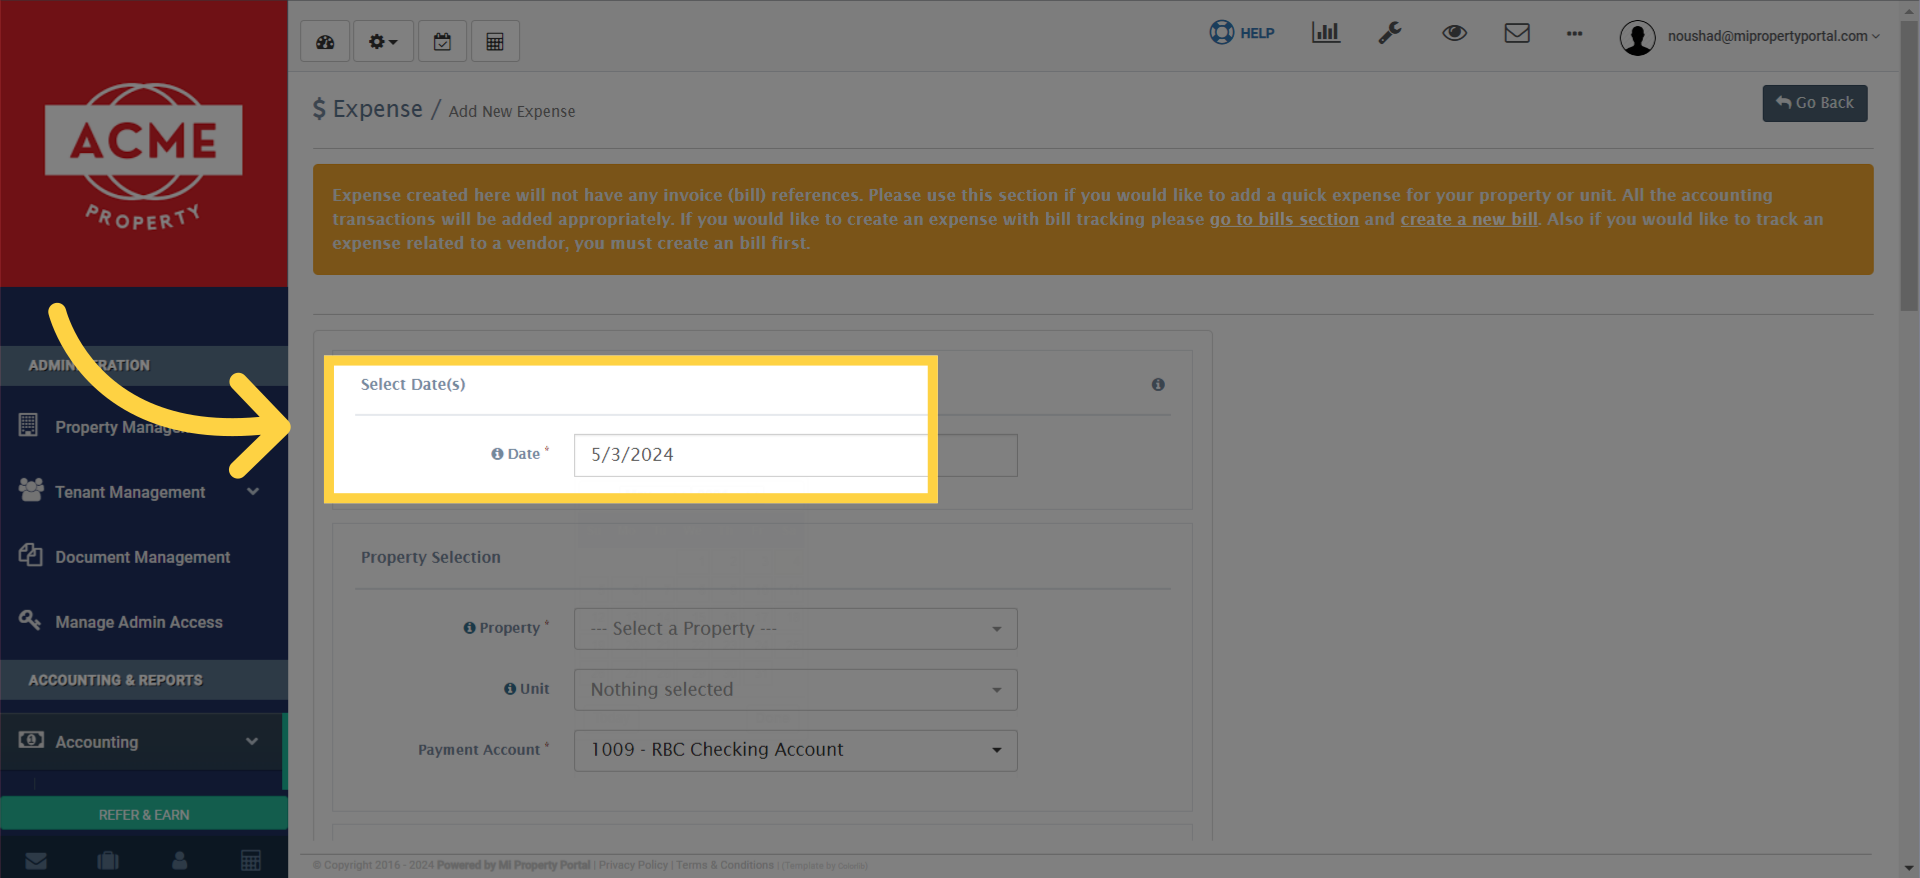The width and height of the screenshot is (1920, 878).
Task: Click the info icon beside Property label
Action: (x=469, y=628)
